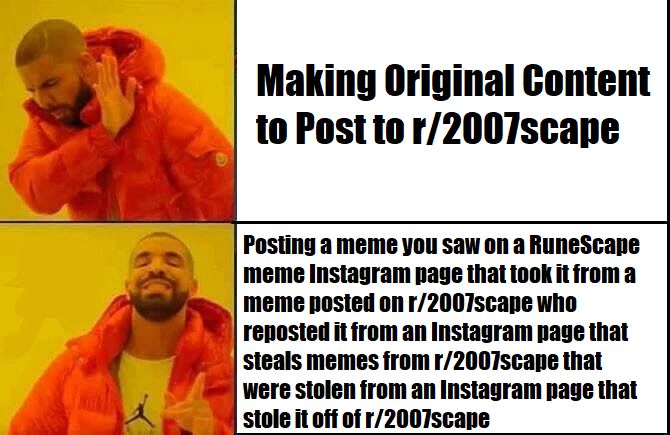
Task: Click the round badge on orange jacket sleeve
Action: pyautogui.click(x=221, y=159)
